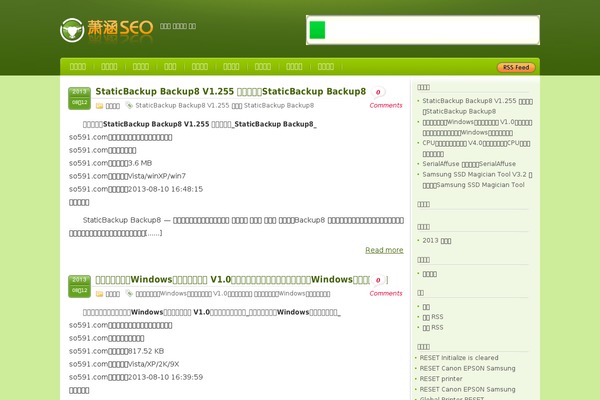Click folder category icon under StaticBackup title
Viewport: 600px width, 400px height.
[99, 106]
